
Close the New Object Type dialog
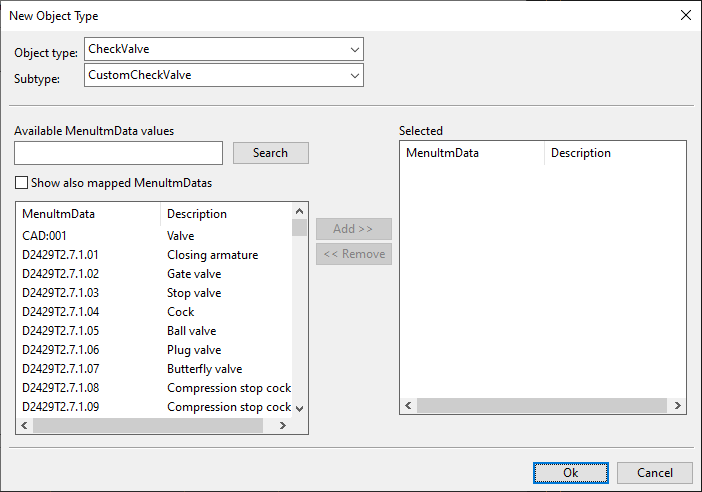(685, 15)
